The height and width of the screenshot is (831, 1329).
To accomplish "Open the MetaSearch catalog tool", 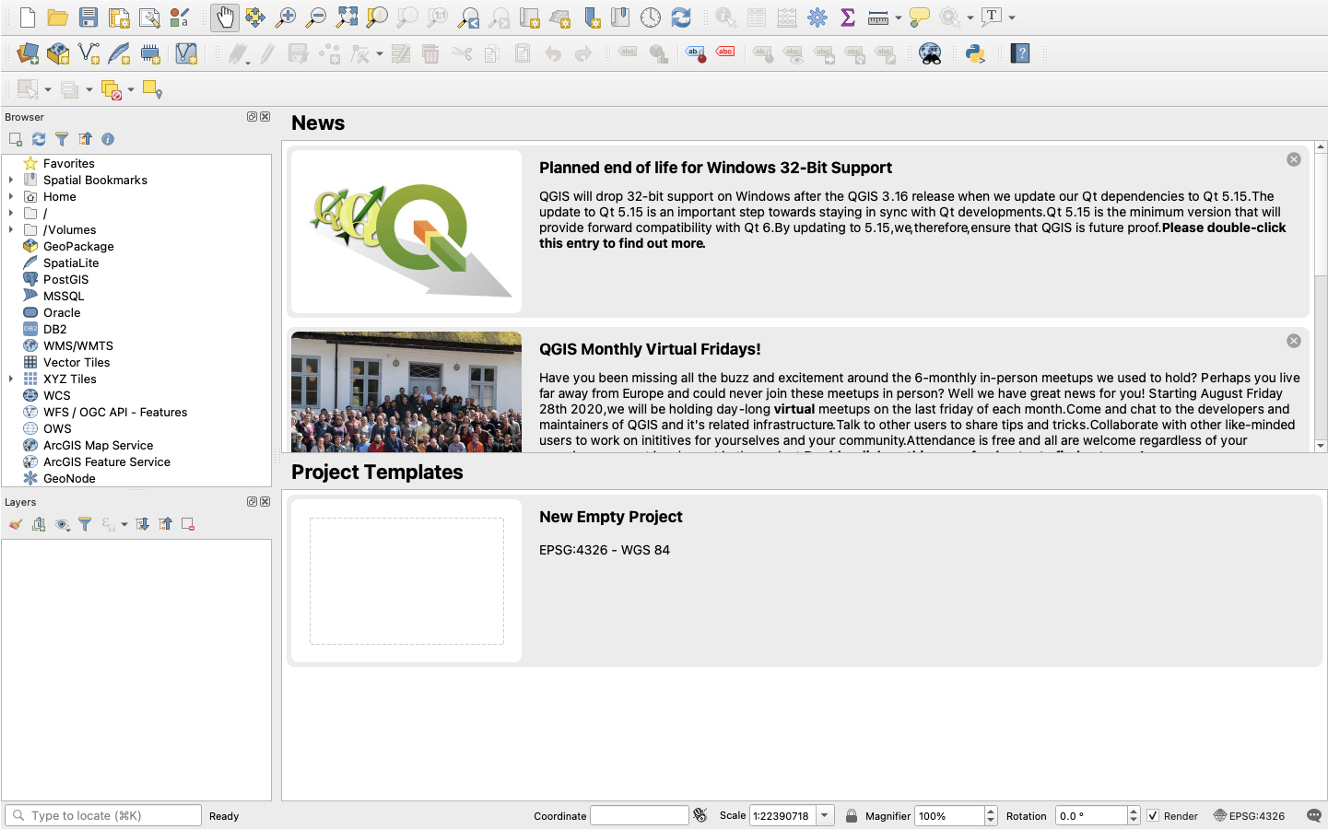I will (x=929, y=53).
